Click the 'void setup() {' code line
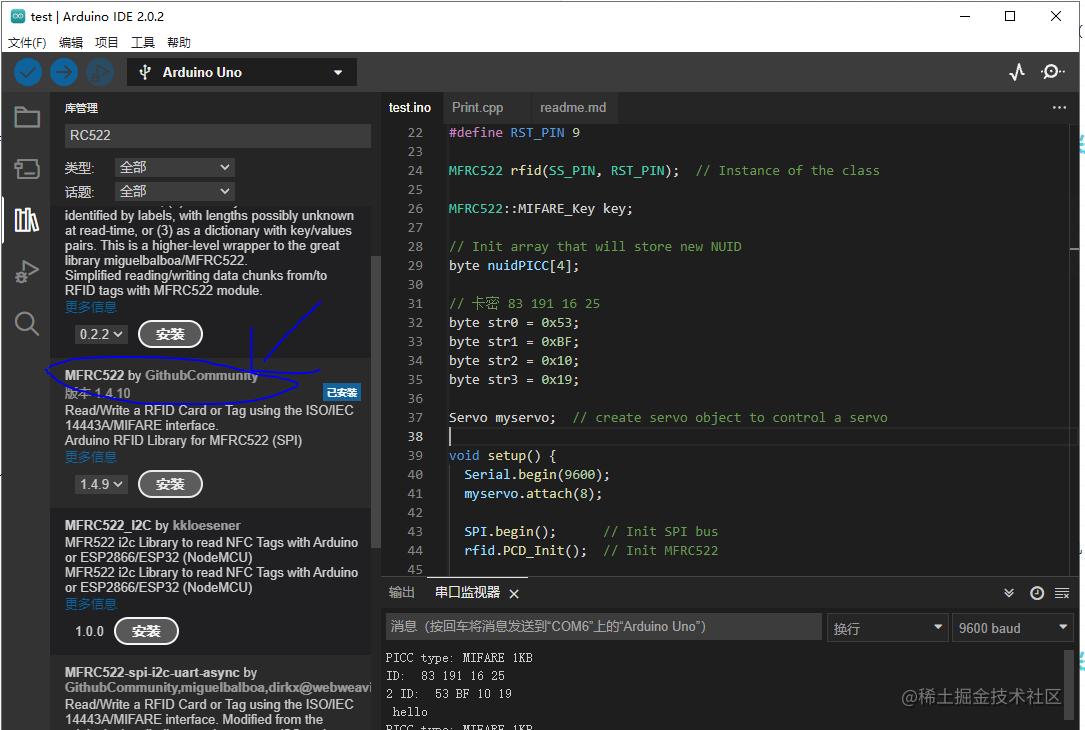Screen dimensions: 1085x730 502,456
